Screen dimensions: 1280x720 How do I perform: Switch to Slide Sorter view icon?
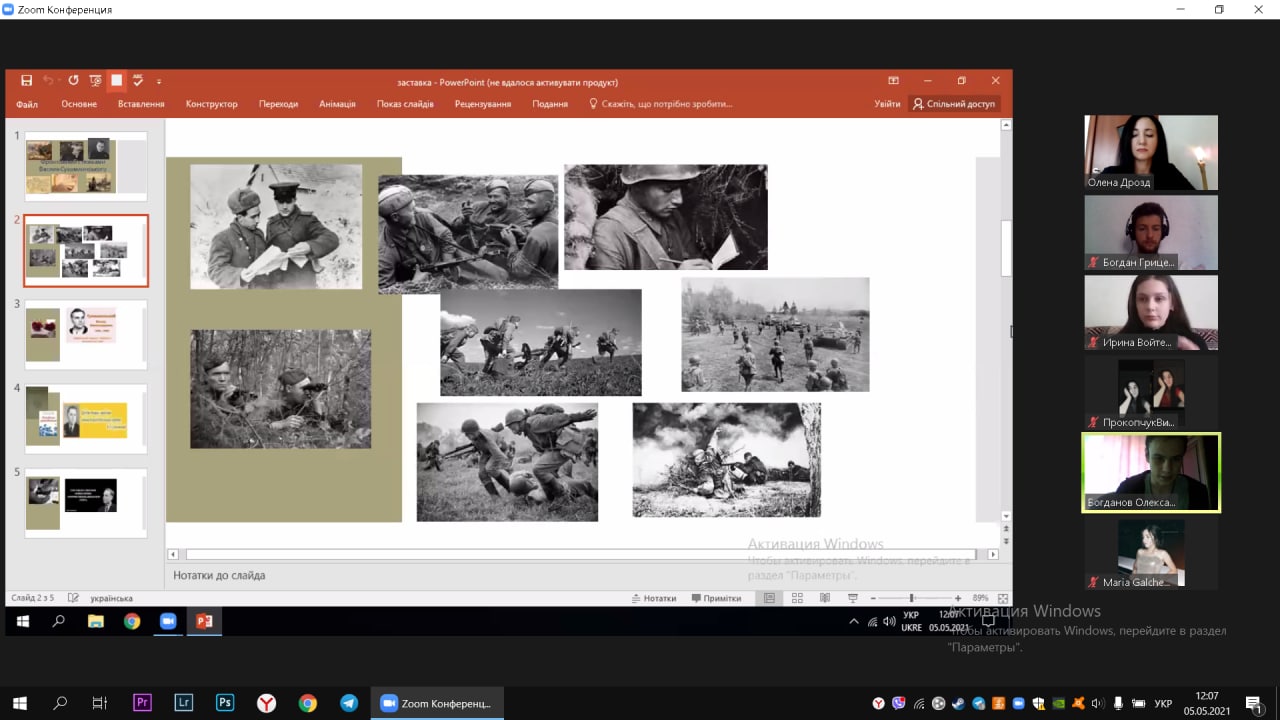797,598
